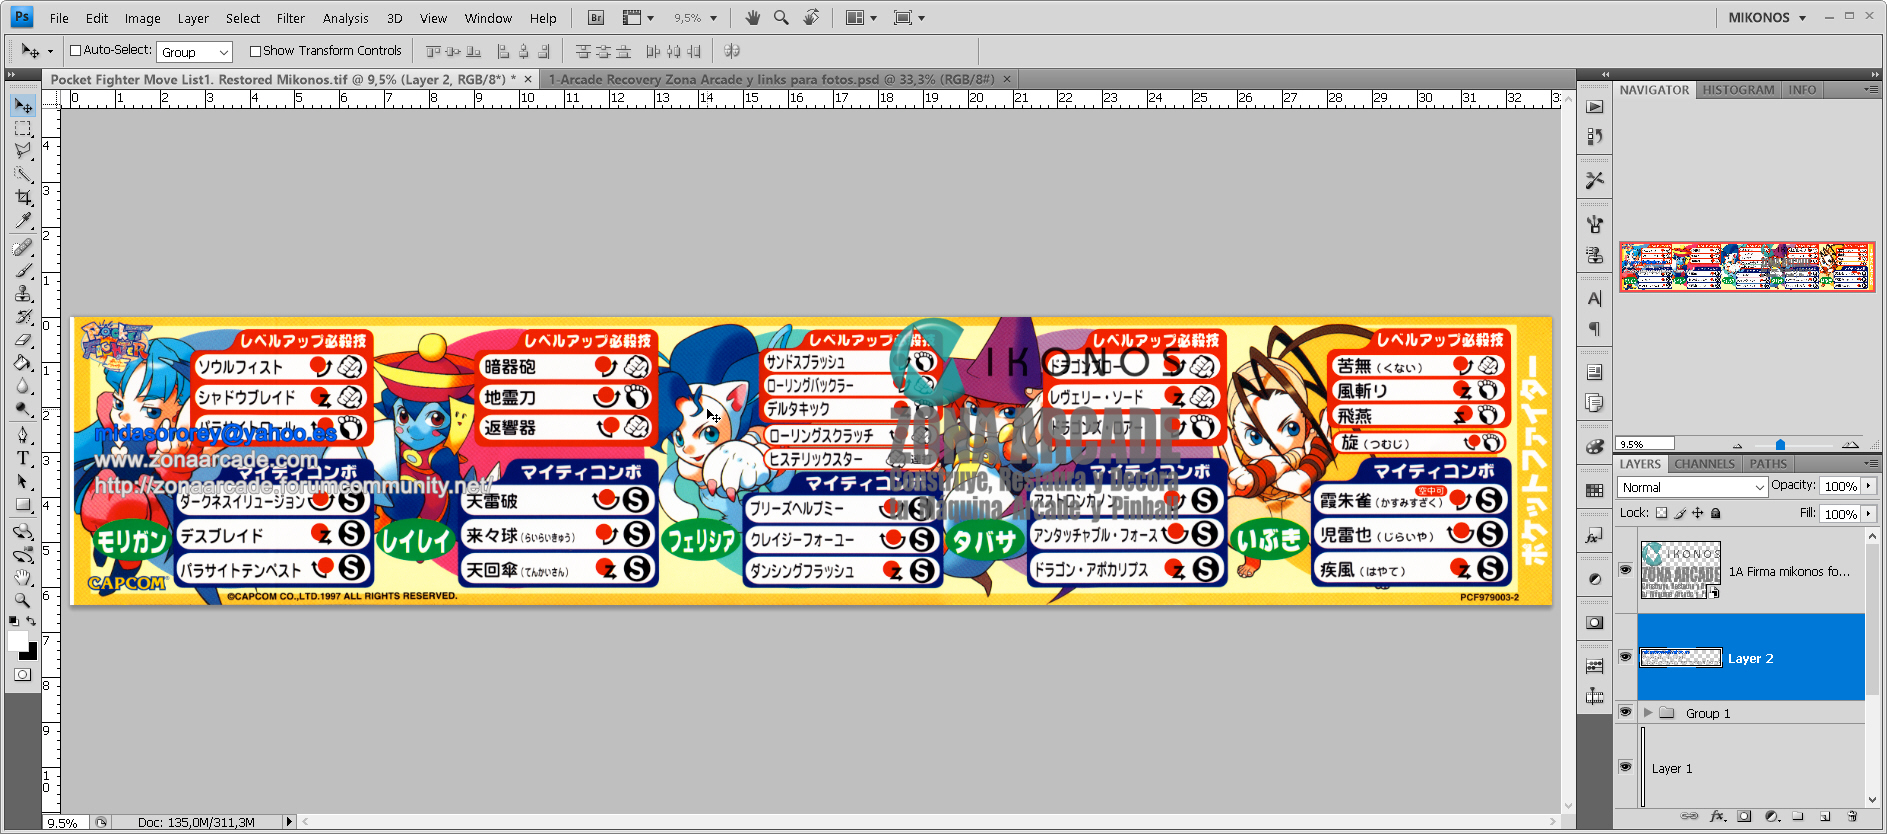Click the Navigator zoom percentage field

pyautogui.click(x=1646, y=444)
